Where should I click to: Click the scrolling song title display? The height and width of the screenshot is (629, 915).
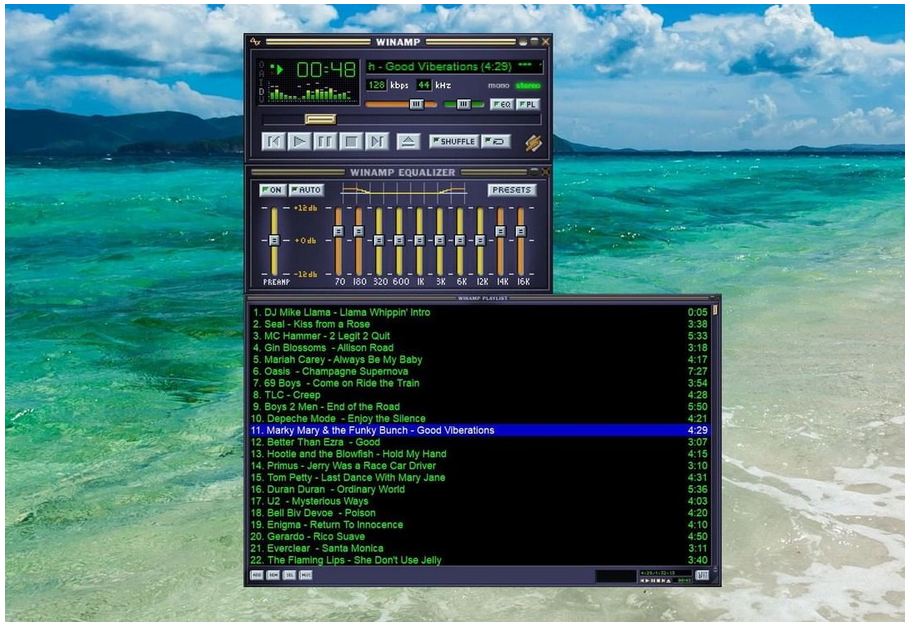(x=455, y=67)
